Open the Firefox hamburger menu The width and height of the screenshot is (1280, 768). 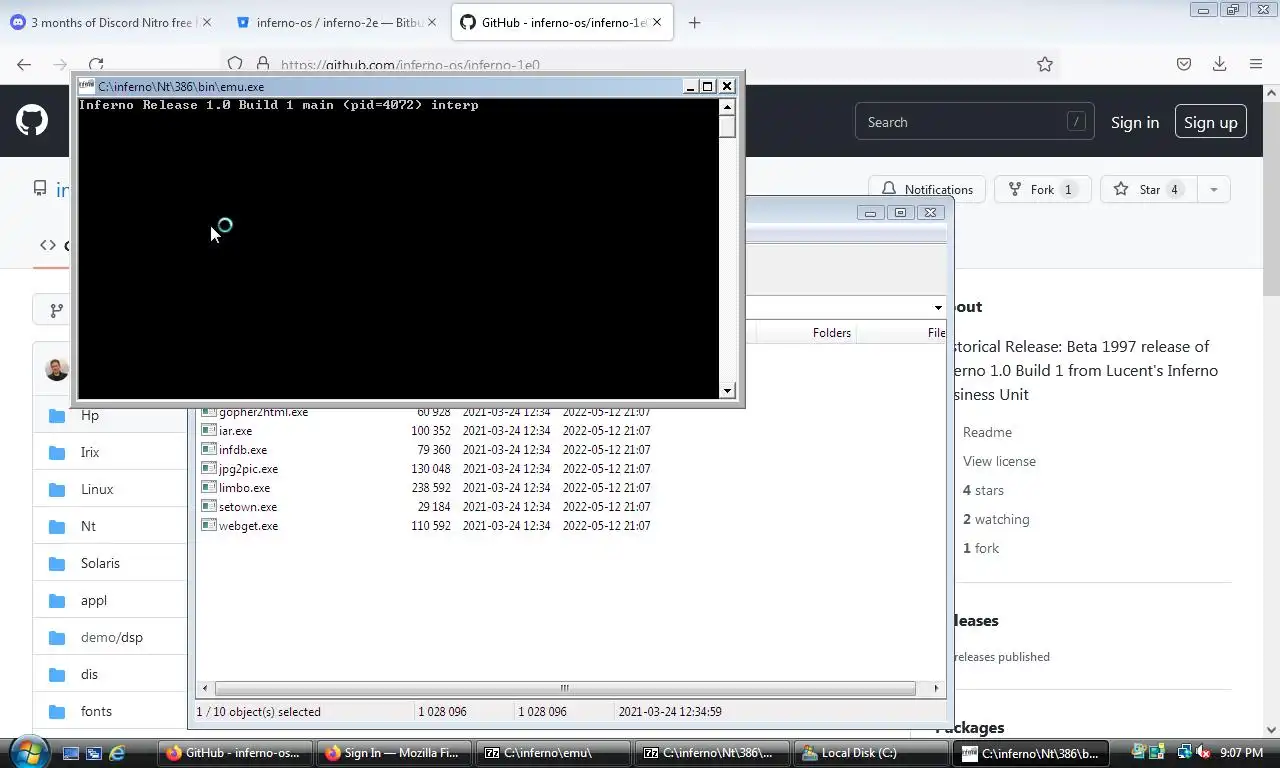pyautogui.click(x=1256, y=64)
